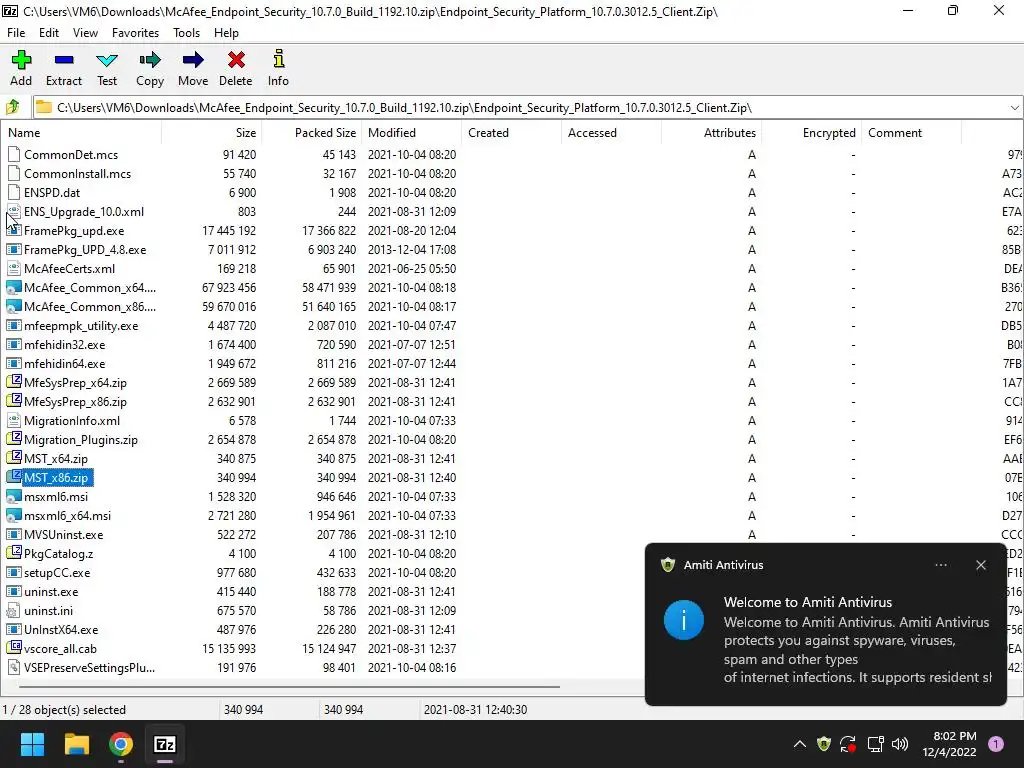This screenshot has width=1024, height=768.
Task: Click the volume tray icon
Action: (900, 744)
